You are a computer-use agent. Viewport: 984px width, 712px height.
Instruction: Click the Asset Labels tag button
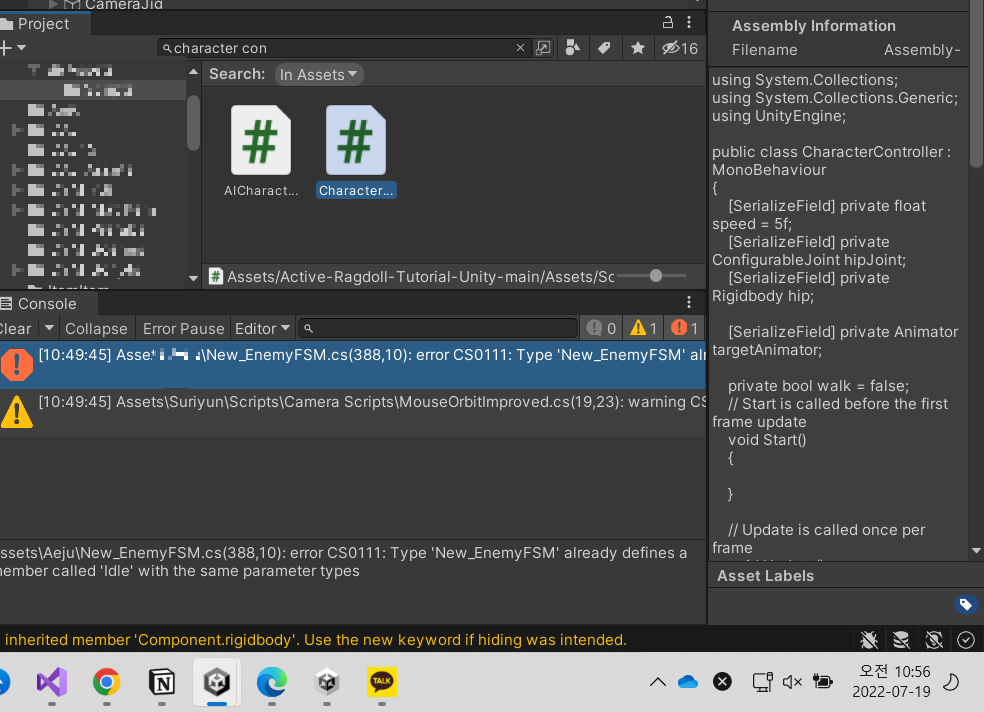click(966, 605)
